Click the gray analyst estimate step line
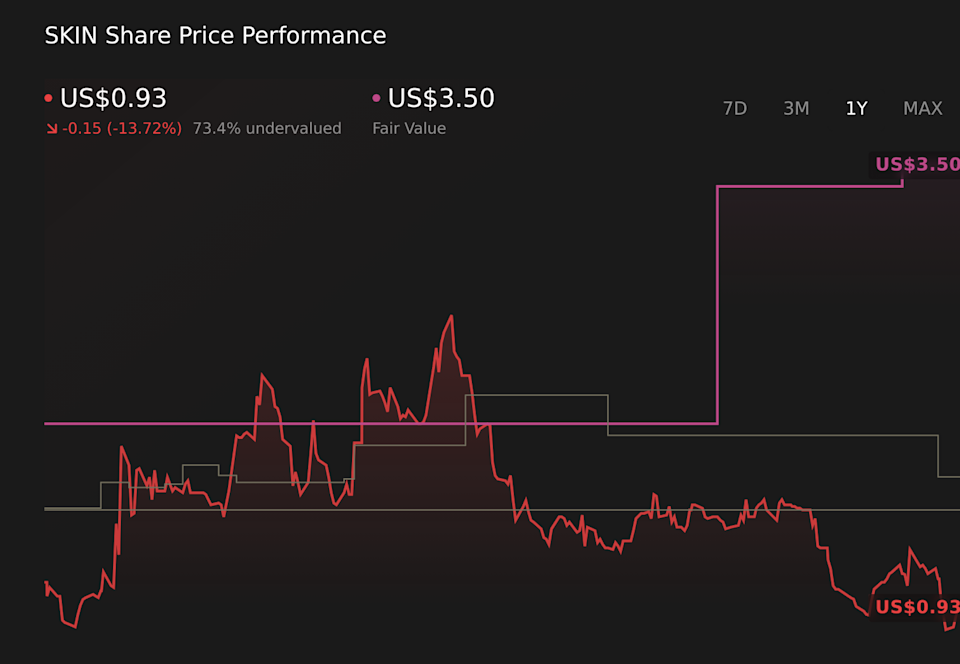This screenshot has height=664, width=960. 550,395
